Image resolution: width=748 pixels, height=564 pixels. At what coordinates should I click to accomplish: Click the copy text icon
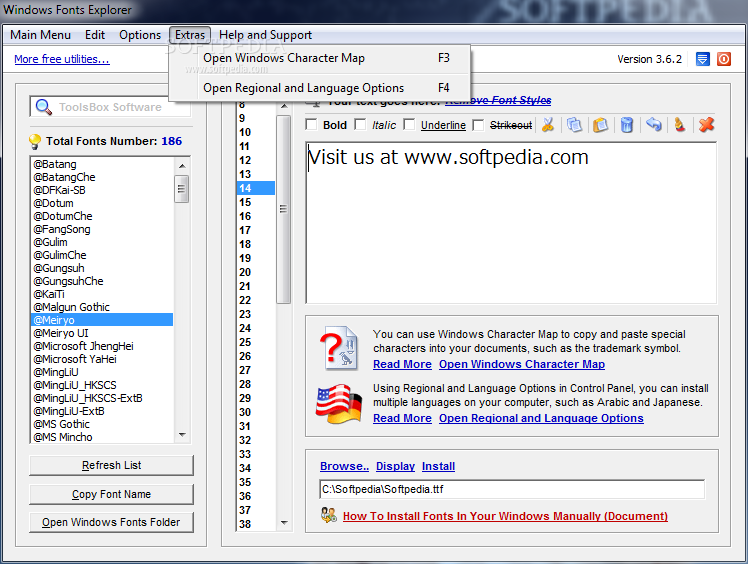(574, 125)
